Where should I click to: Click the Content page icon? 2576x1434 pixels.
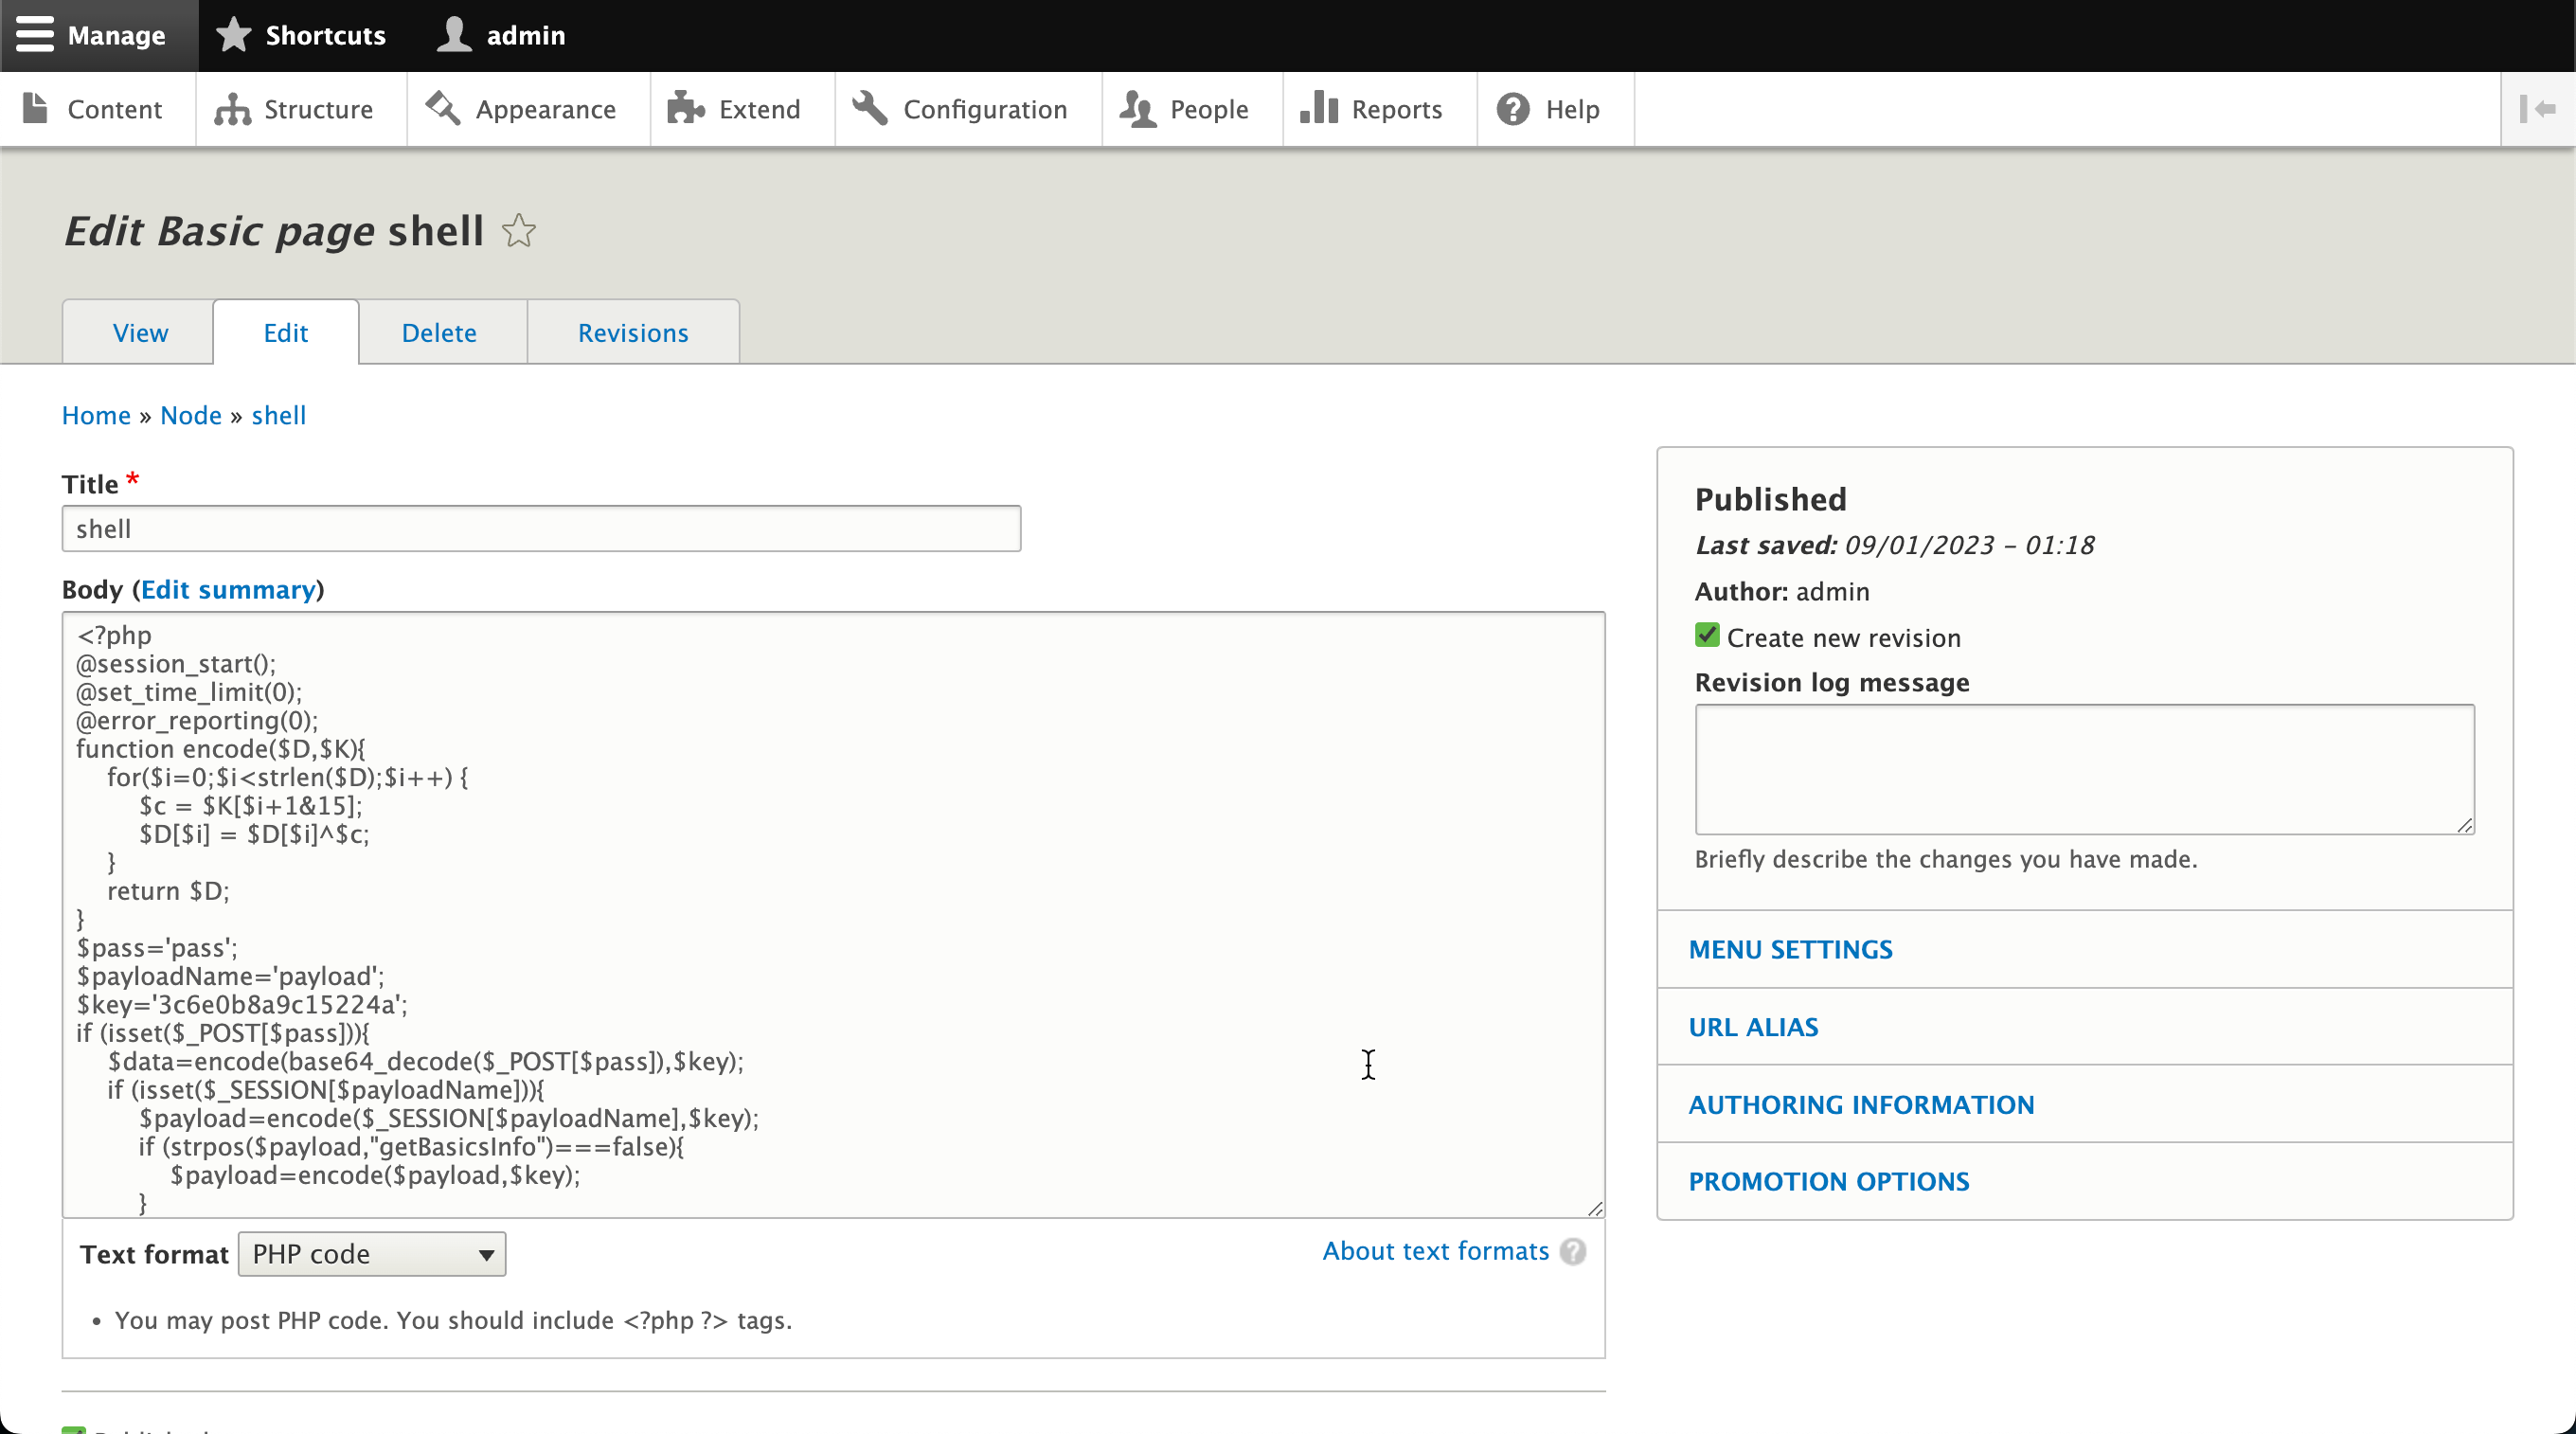tap(36, 108)
